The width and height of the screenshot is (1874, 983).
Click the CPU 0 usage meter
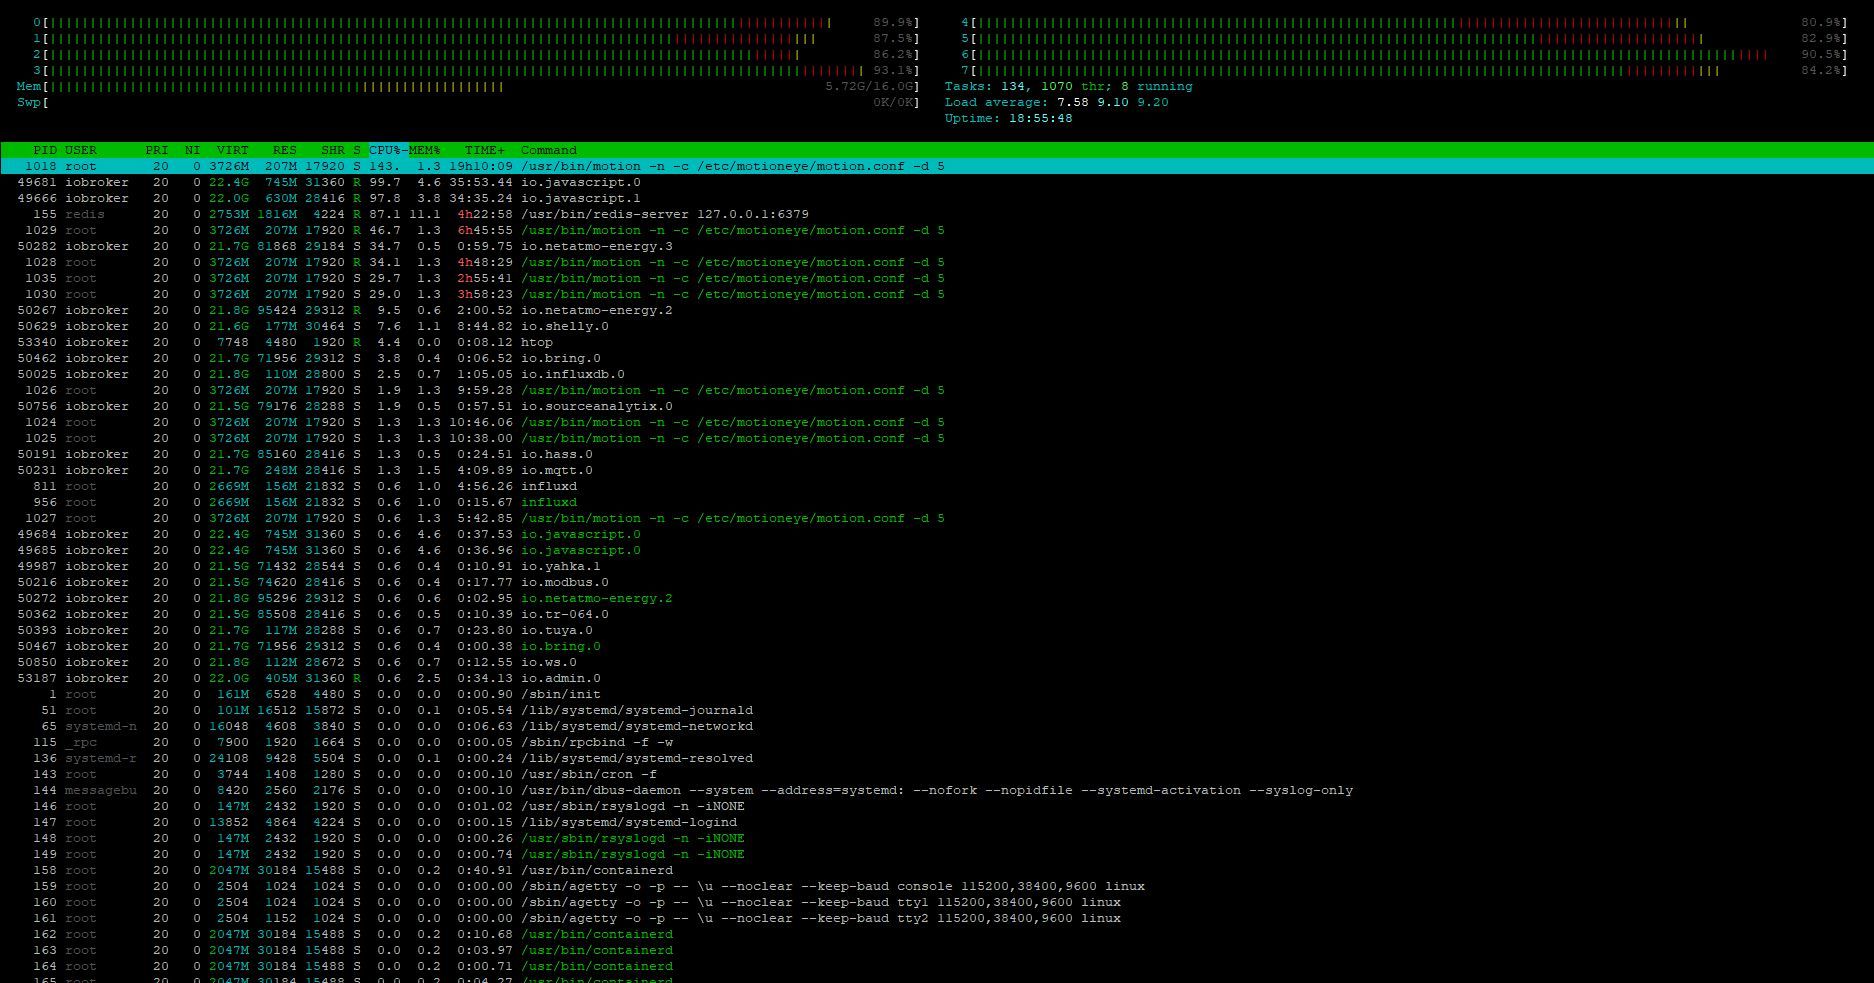pyautogui.click(x=476, y=22)
